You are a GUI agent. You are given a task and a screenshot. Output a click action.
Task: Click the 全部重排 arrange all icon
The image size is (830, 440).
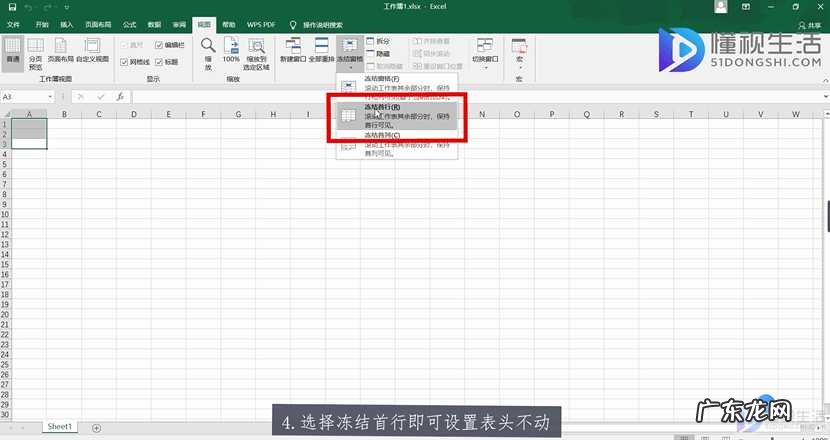[x=321, y=50]
